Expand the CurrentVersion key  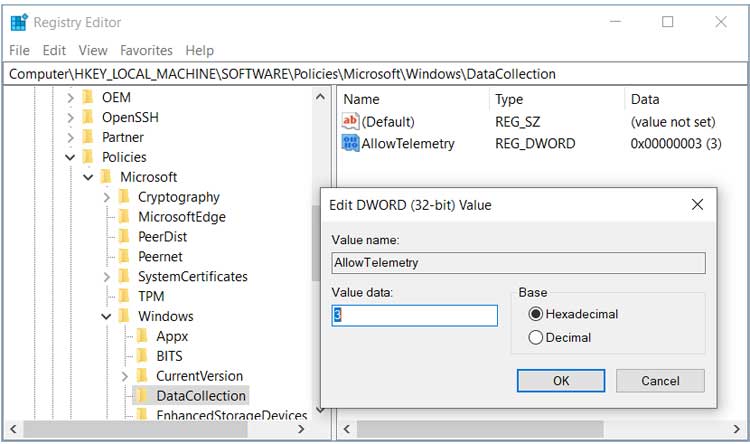pos(125,377)
